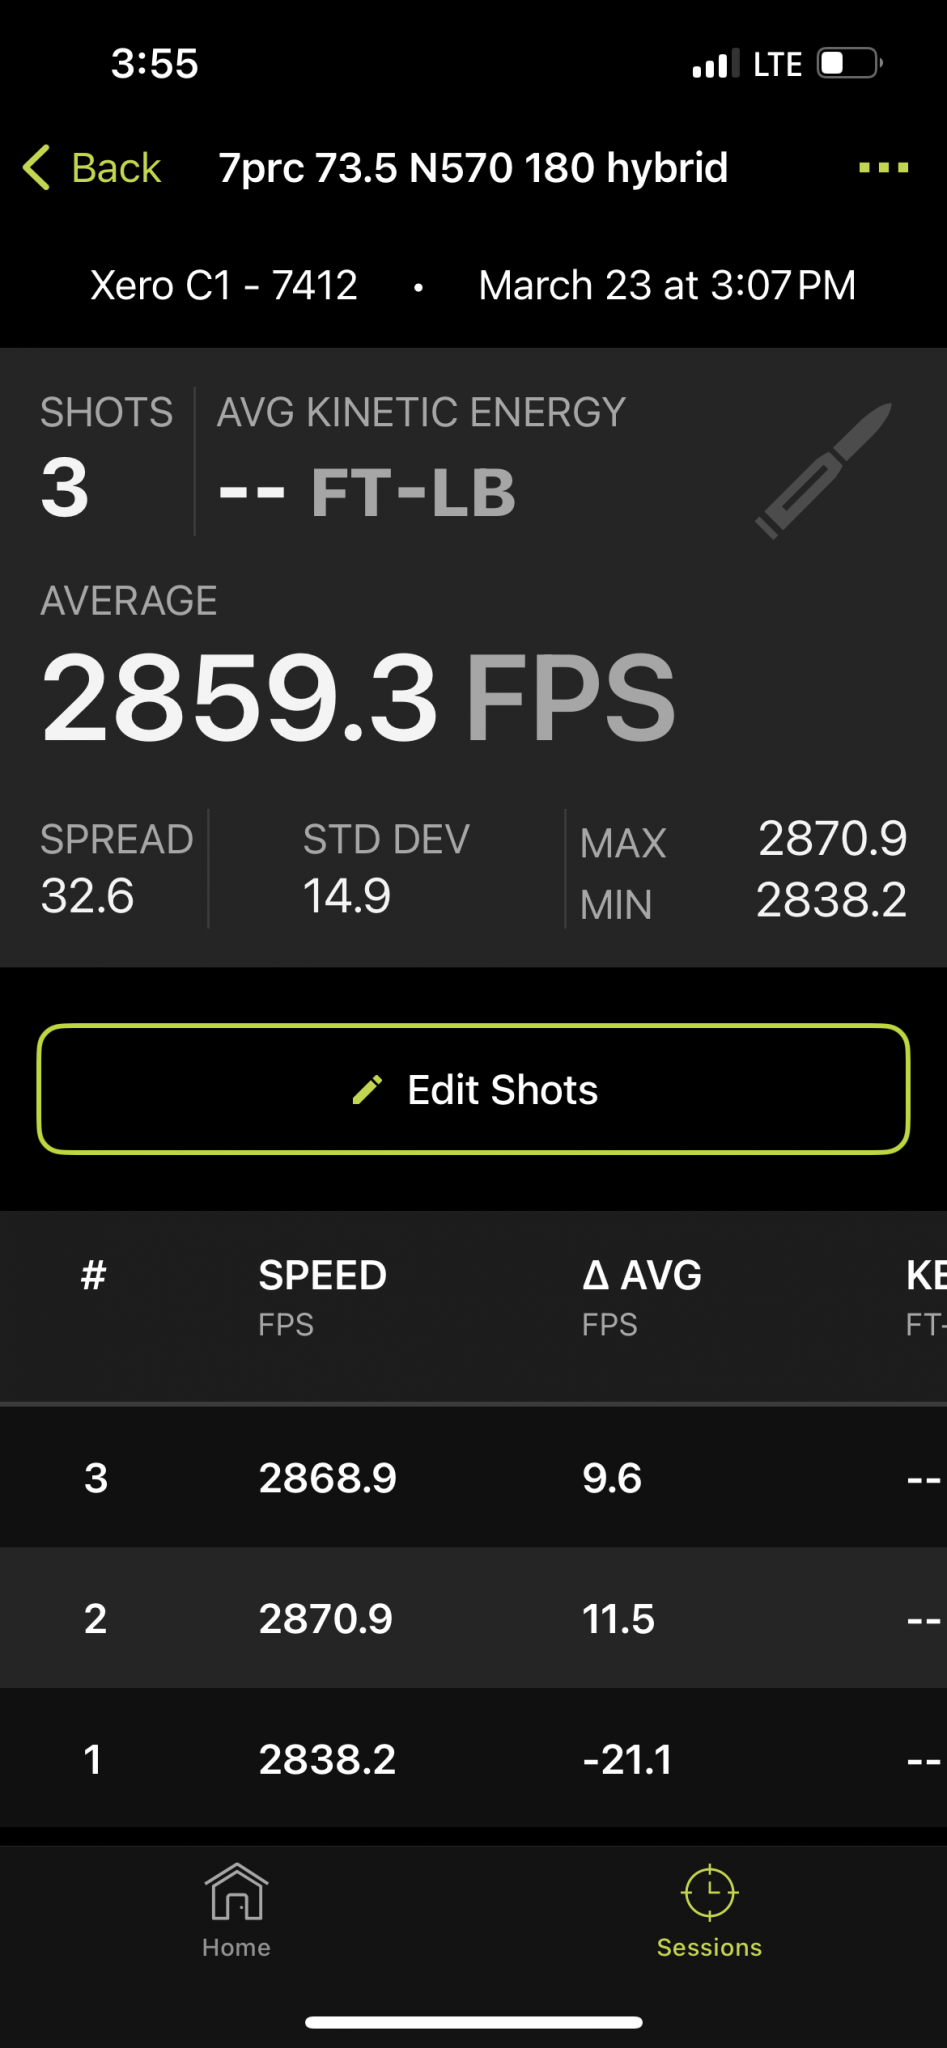Tap the pencil icon in Edit Shots

click(367, 1090)
